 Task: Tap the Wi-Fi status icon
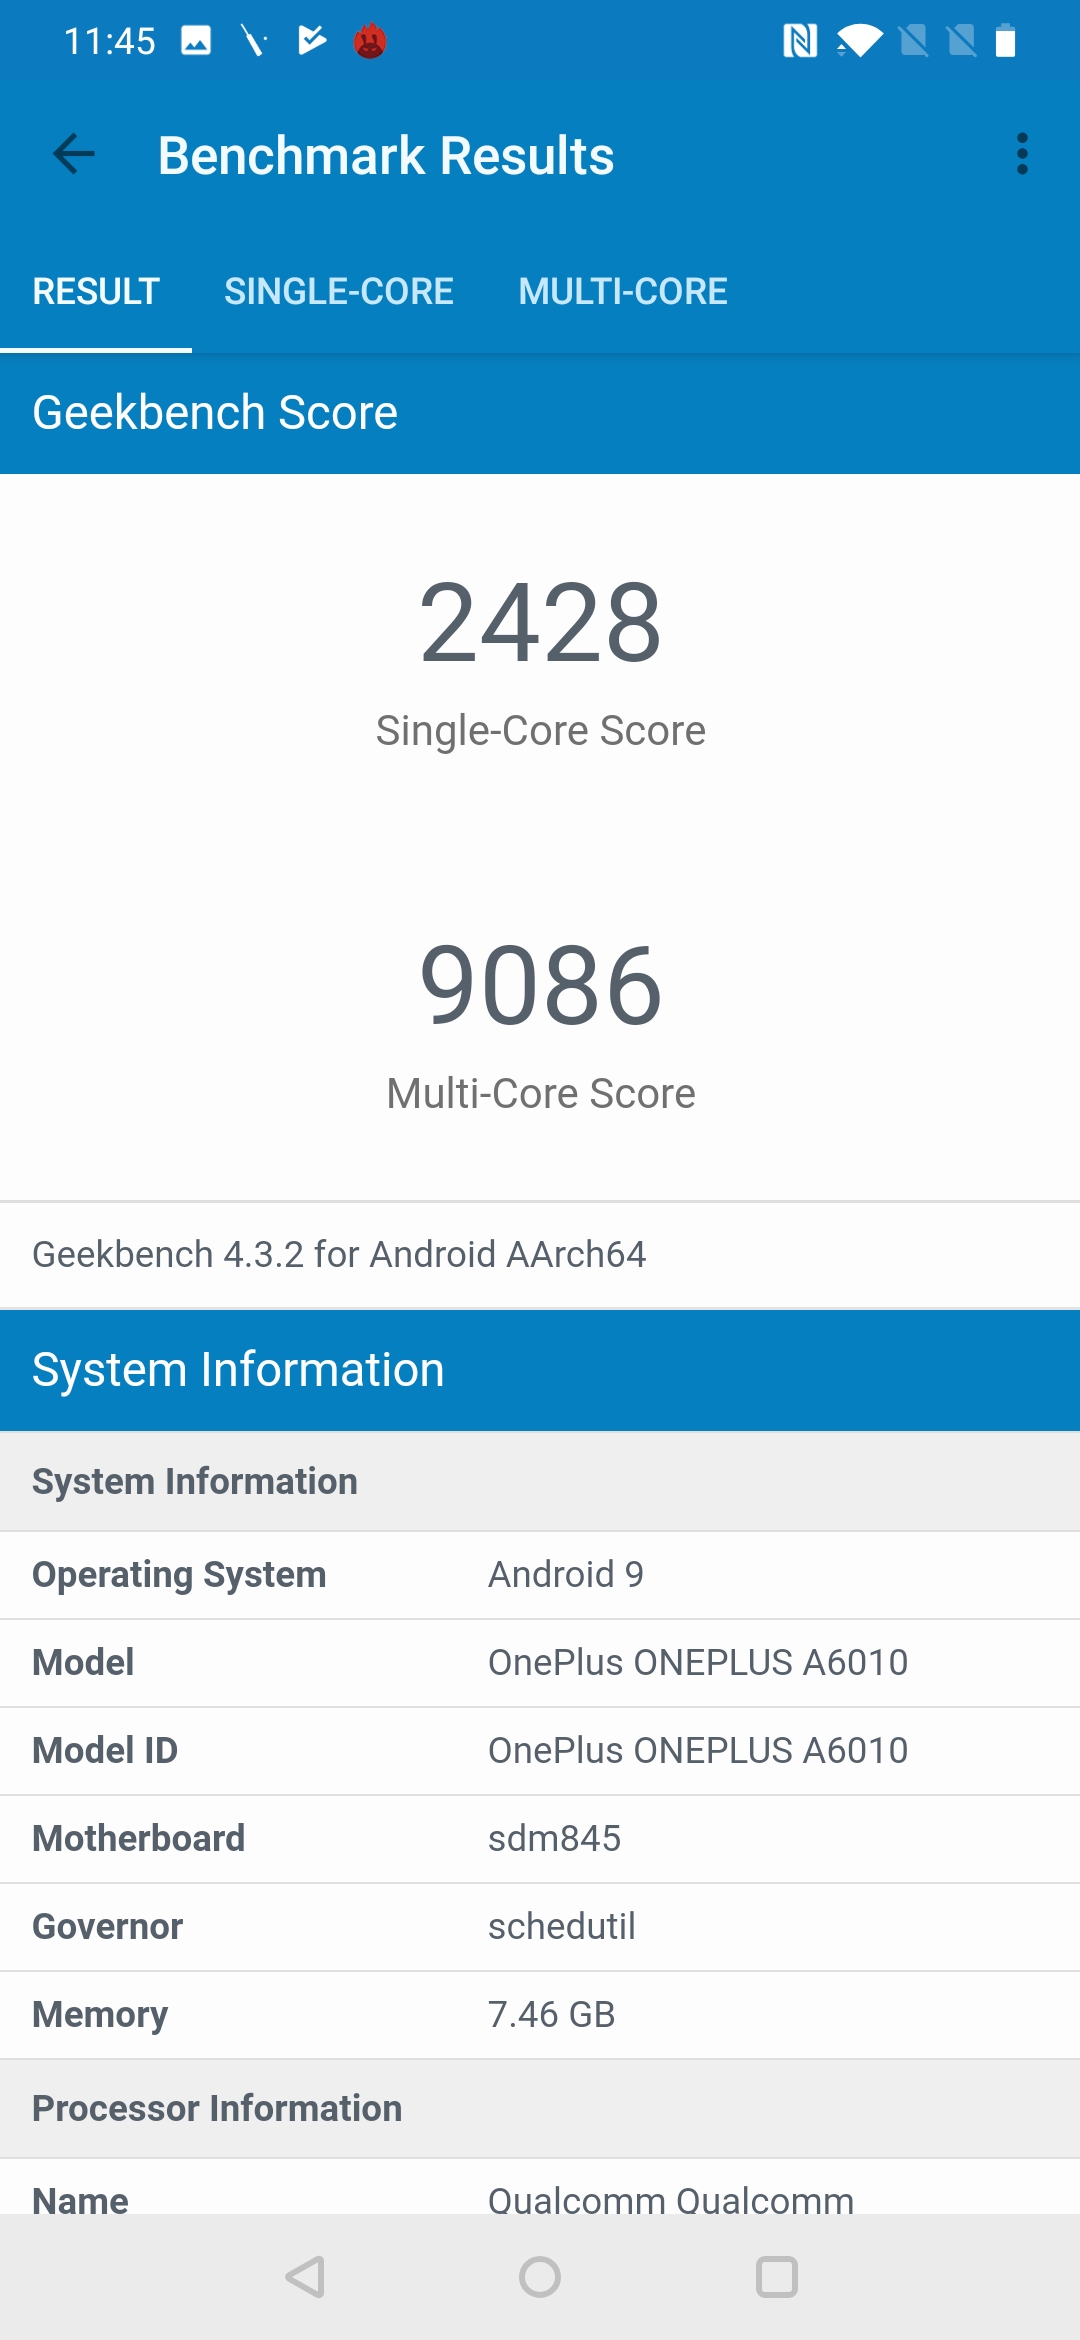(x=860, y=41)
